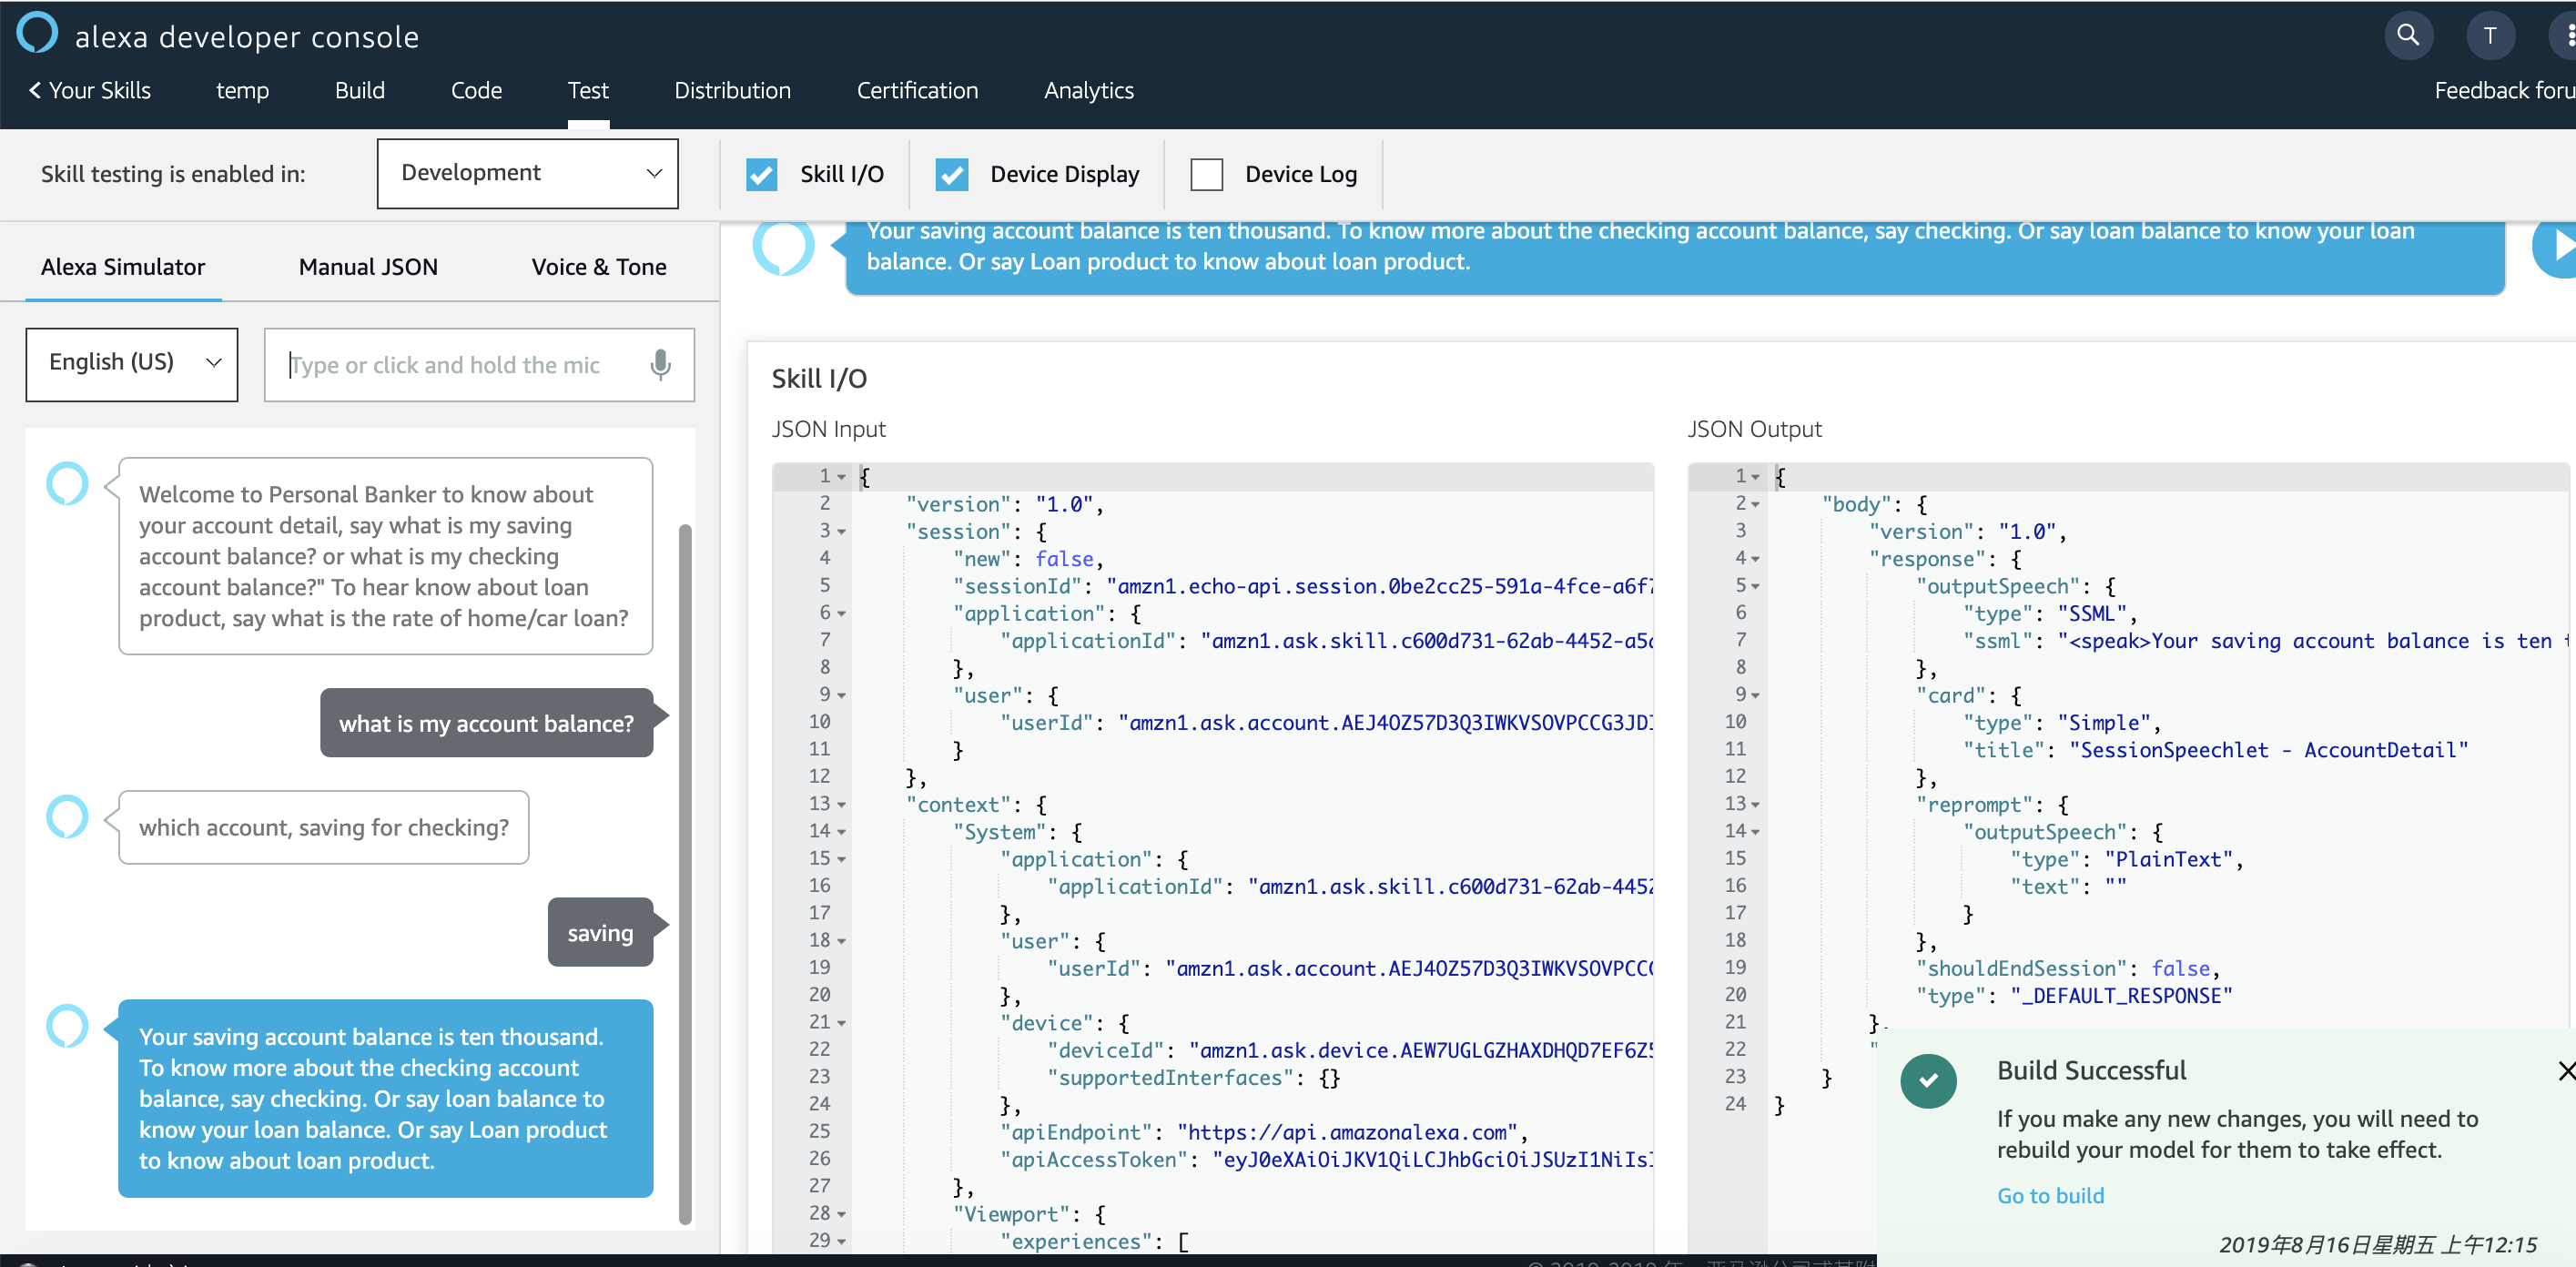2576x1267 pixels.
Task: Click the "apiEndpoint" line in JSON Input
Action: tap(1263, 1133)
